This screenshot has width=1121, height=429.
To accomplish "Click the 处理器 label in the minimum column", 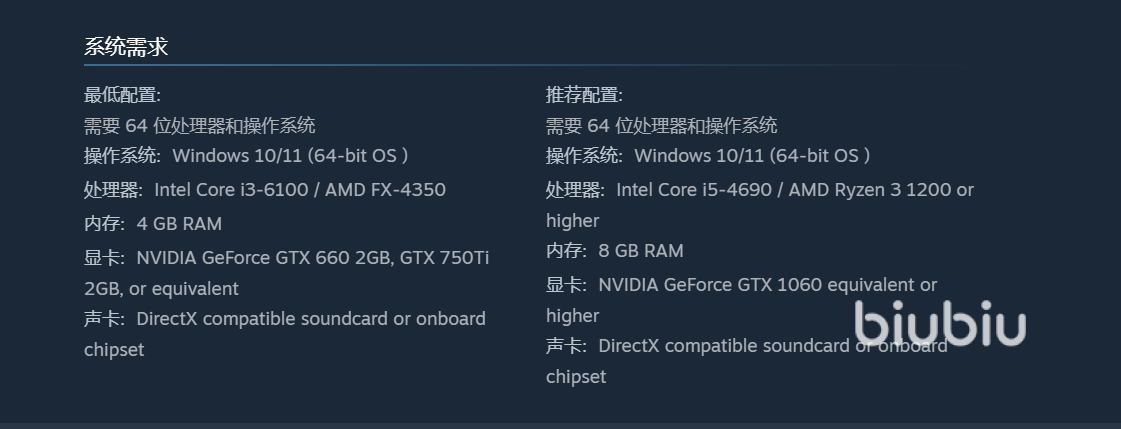I will (x=113, y=190).
